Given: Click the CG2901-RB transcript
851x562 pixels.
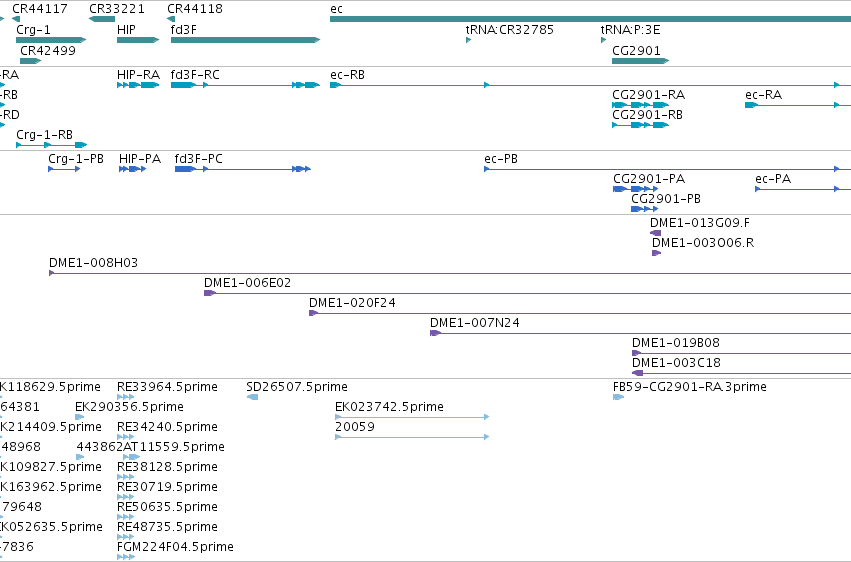Looking at the screenshot, I should click(x=640, y=125).
